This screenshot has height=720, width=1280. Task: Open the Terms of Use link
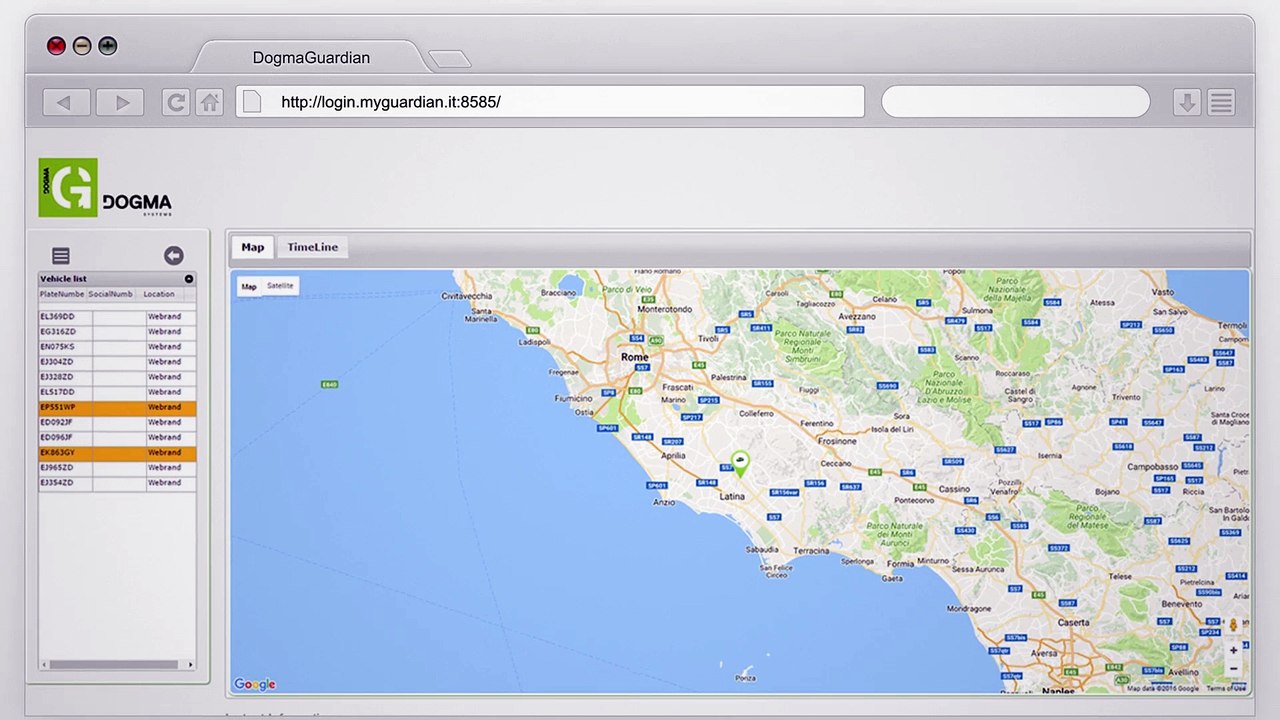coord(1226,689)
